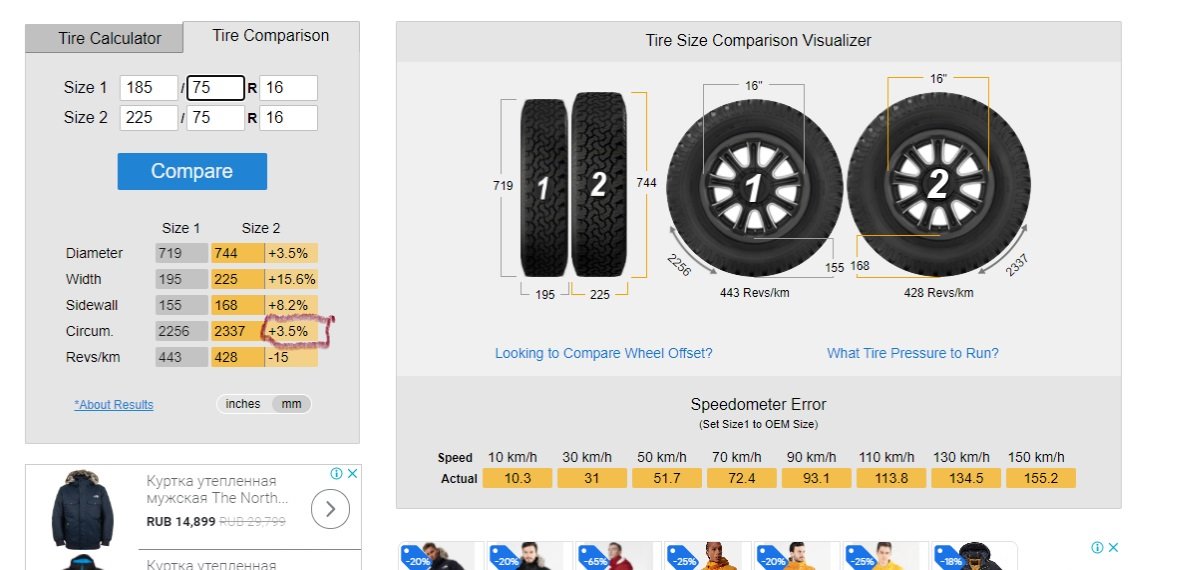Switch units to inches

coord(243,404)
